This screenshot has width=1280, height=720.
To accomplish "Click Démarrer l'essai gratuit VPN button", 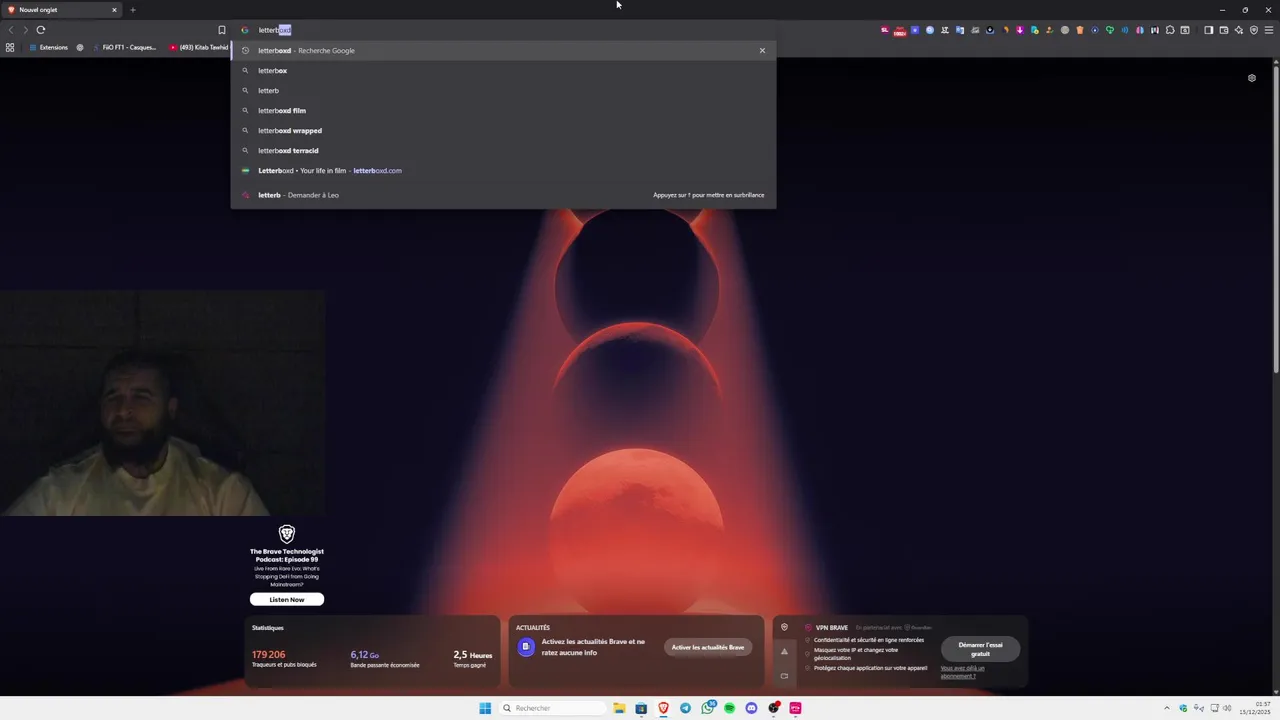I will pyautogui.click(x=980, y=649).
